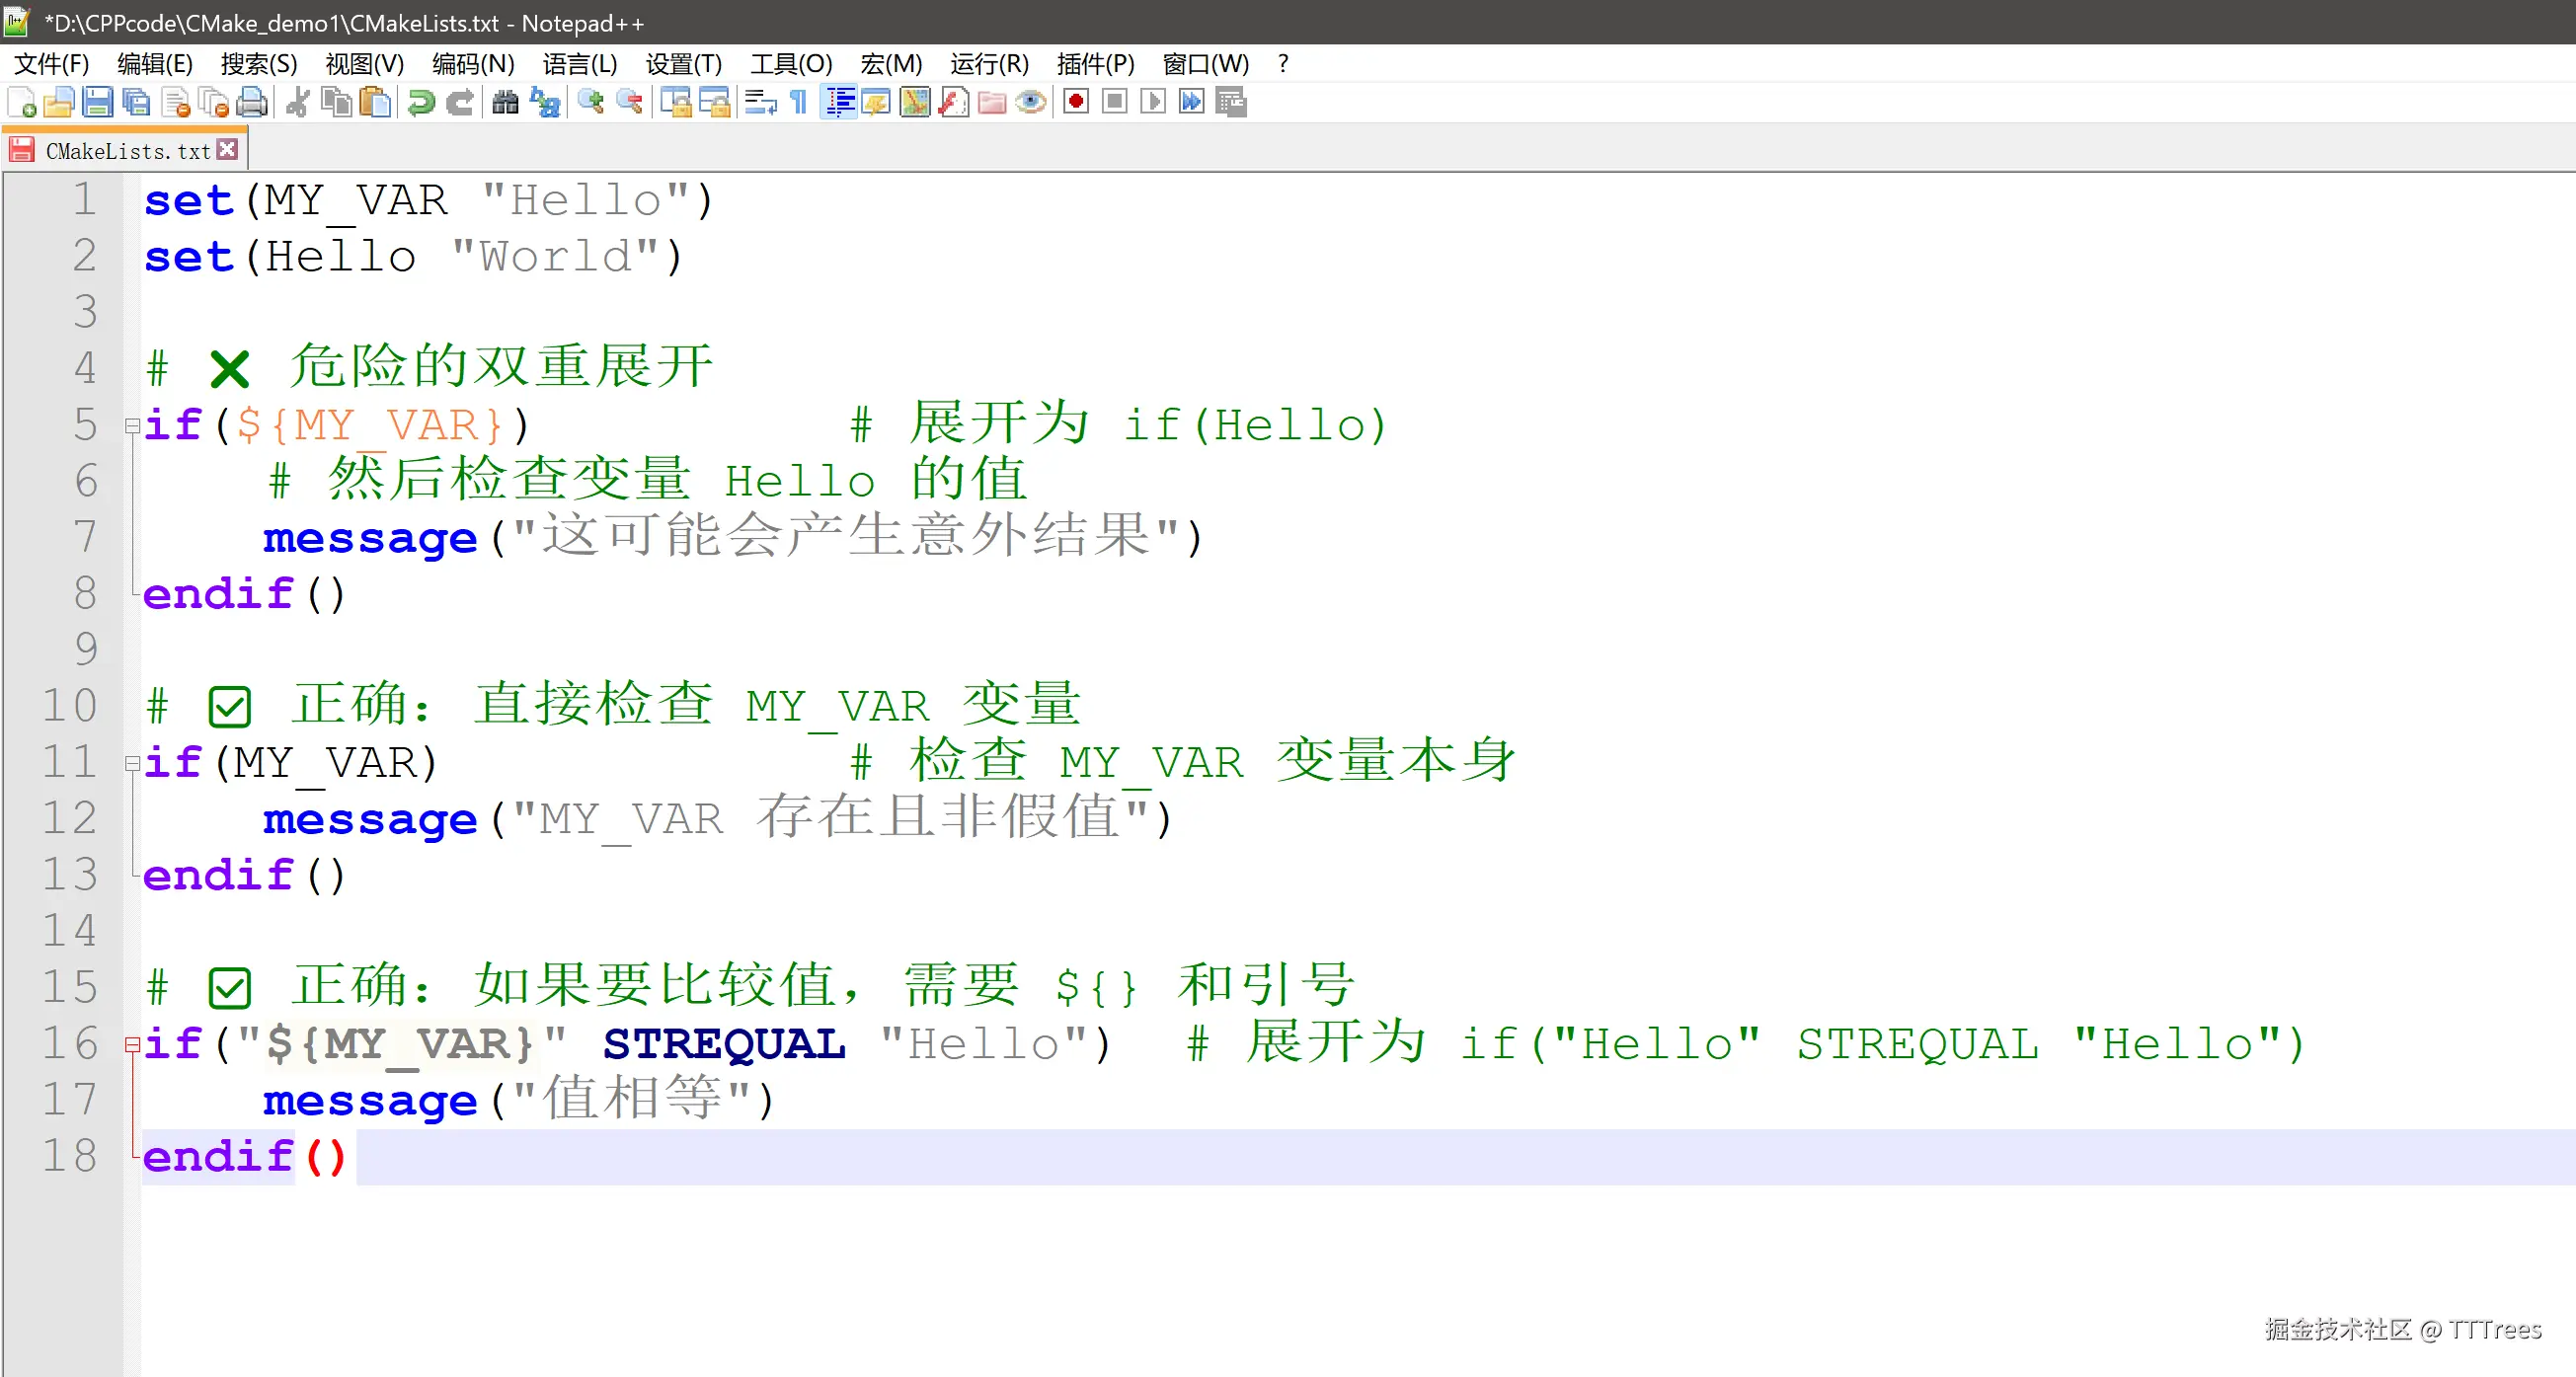This screenshot has width=2576, height=1377.
Task: Click the line number 9 margin
Action: (85, 649)
